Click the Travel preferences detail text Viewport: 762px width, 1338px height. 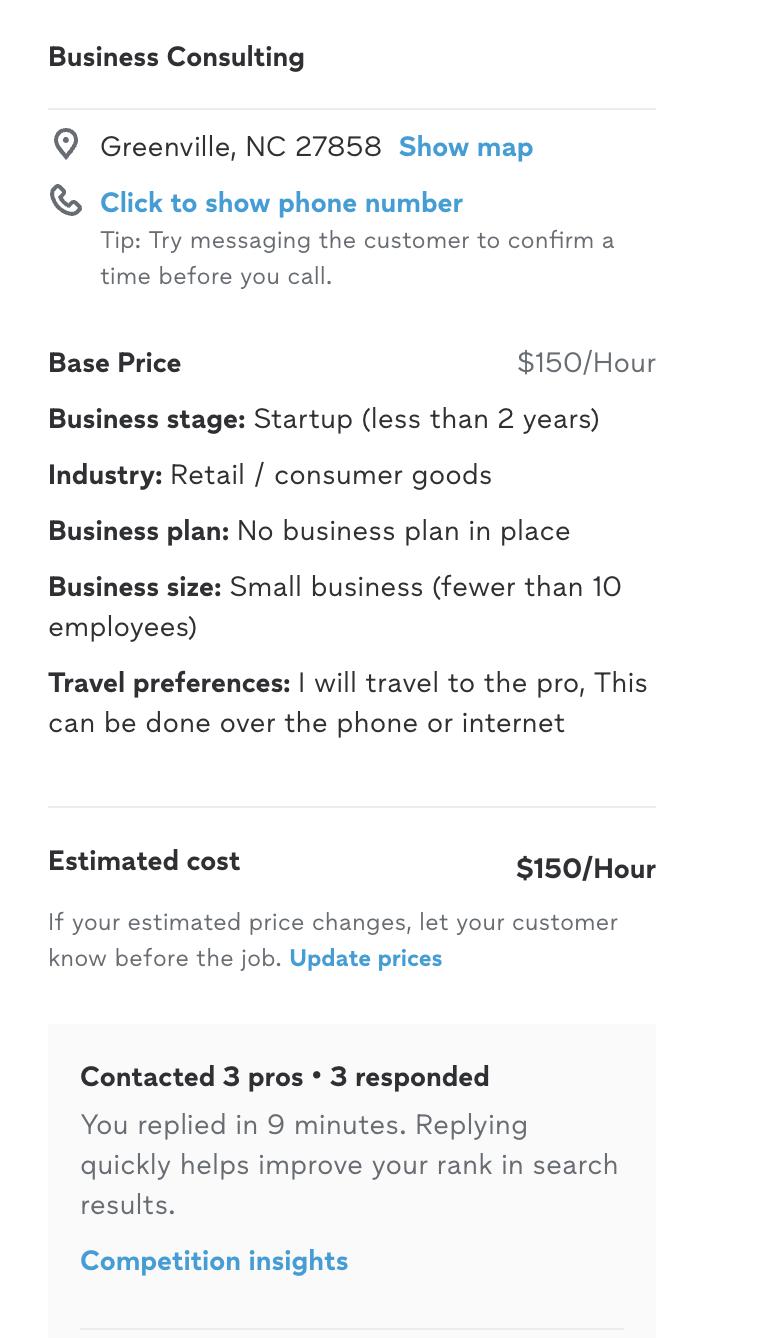tap(347, 702)
